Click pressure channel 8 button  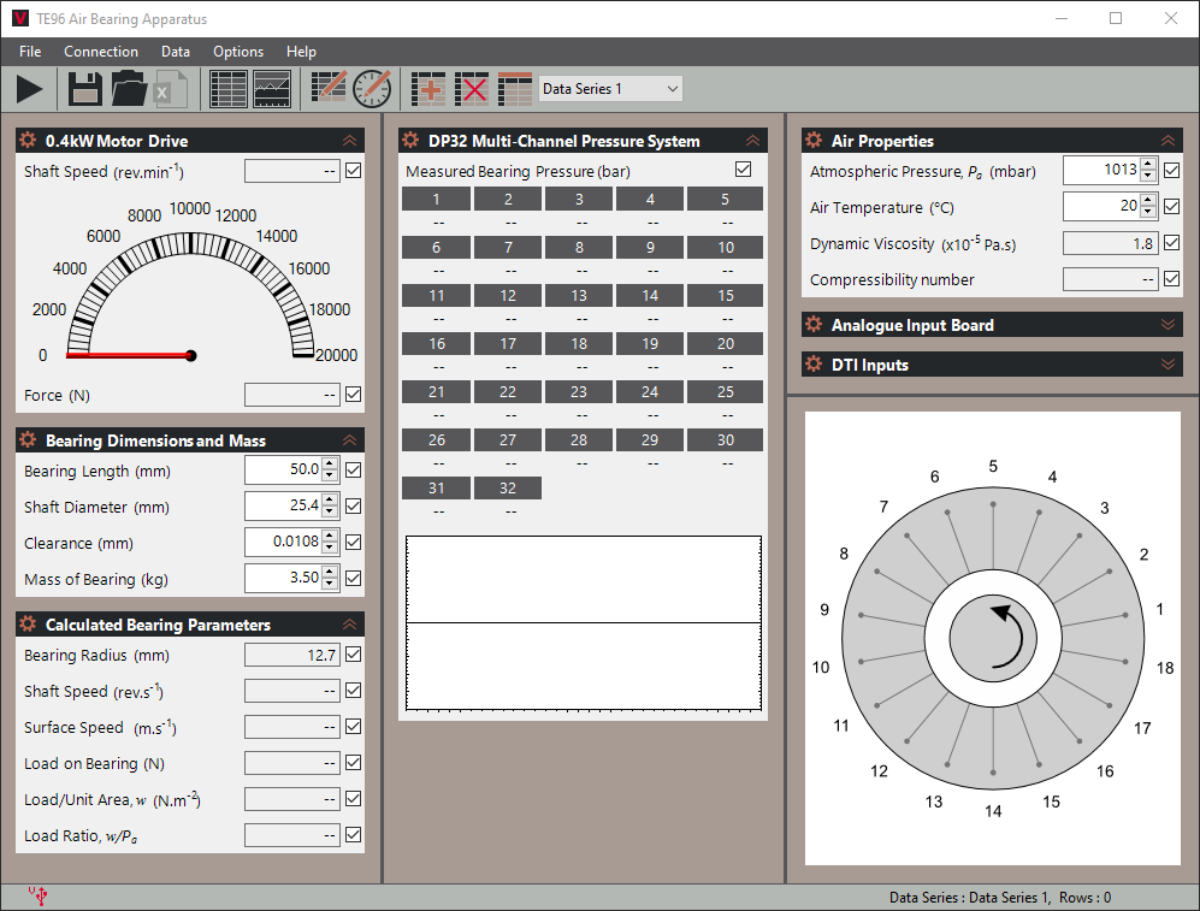point(579,247)
